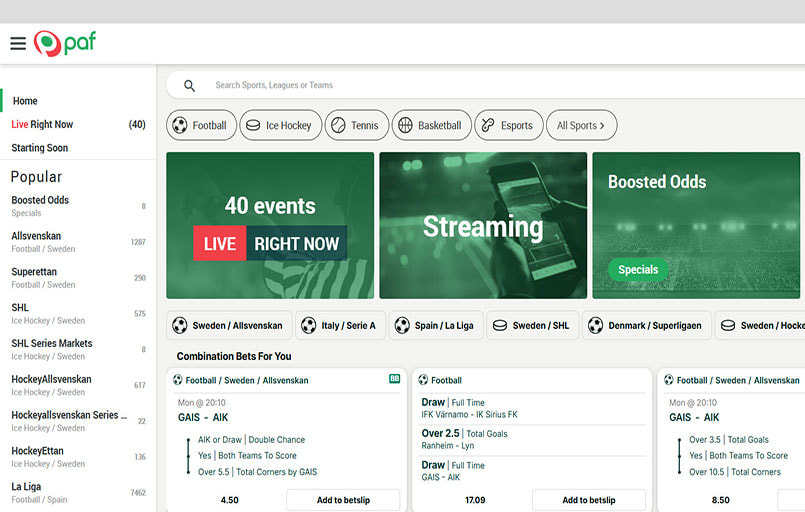Click the Paf logo
Viewport: 805px width, 512px height.
coord(65,43)
